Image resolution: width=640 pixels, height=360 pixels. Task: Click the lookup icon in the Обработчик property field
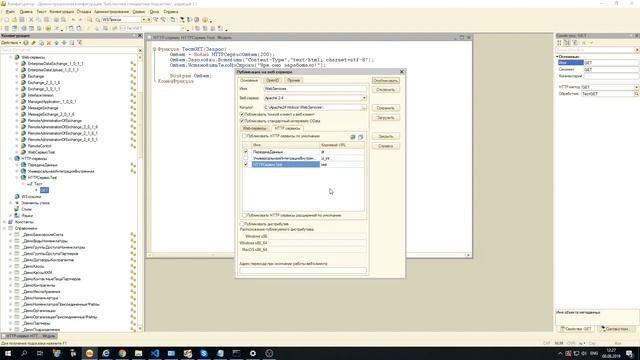click(636, 94)
